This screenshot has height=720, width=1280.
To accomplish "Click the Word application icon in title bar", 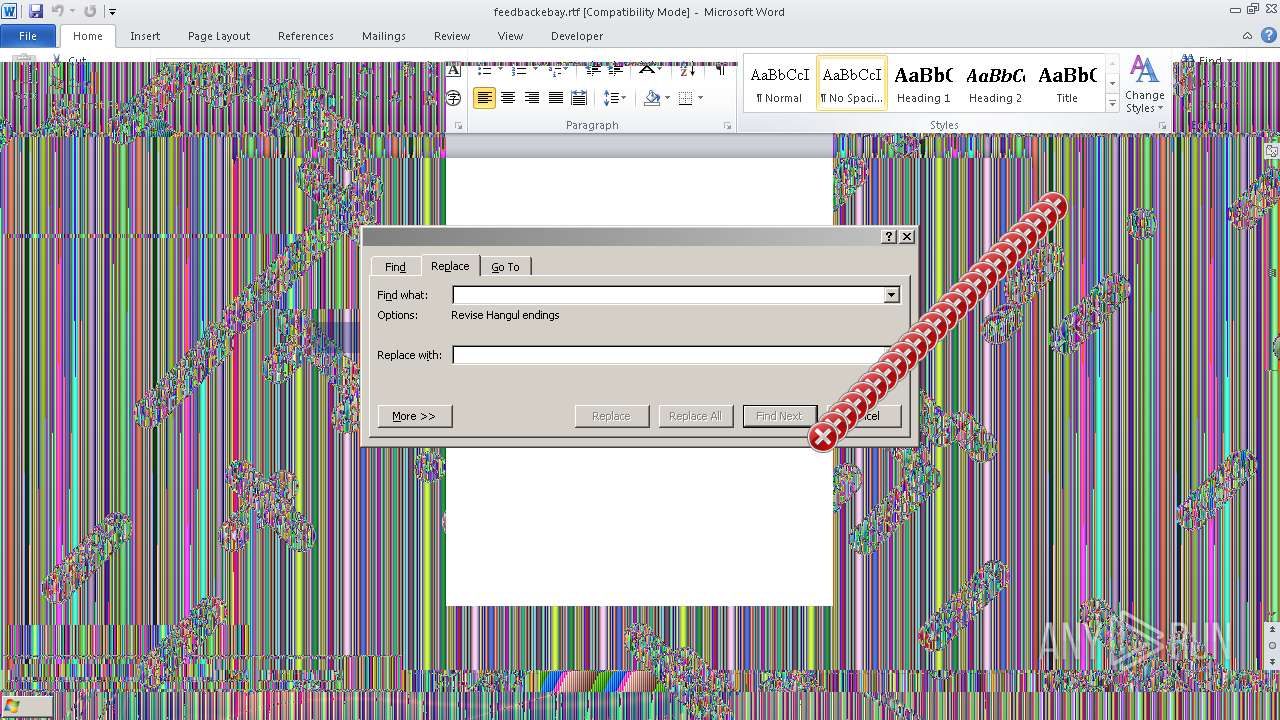I will (11, 11).
